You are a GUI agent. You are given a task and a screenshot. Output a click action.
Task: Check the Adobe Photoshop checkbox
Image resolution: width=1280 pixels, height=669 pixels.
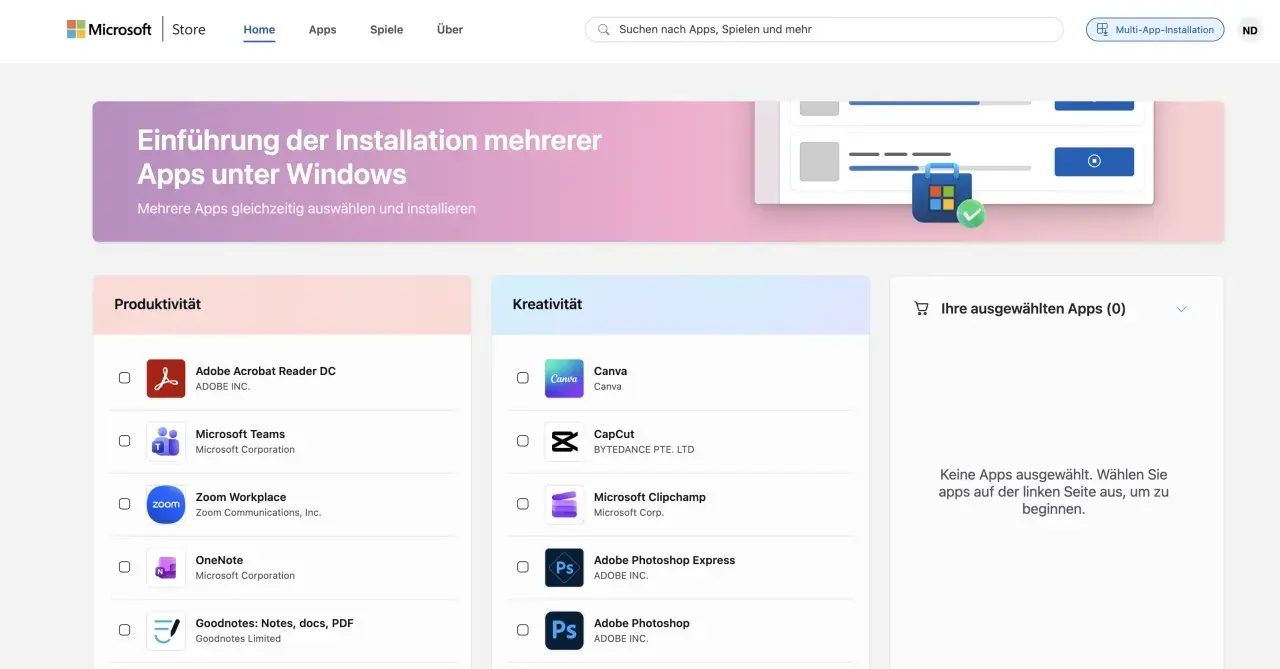(x=522, y=630)
